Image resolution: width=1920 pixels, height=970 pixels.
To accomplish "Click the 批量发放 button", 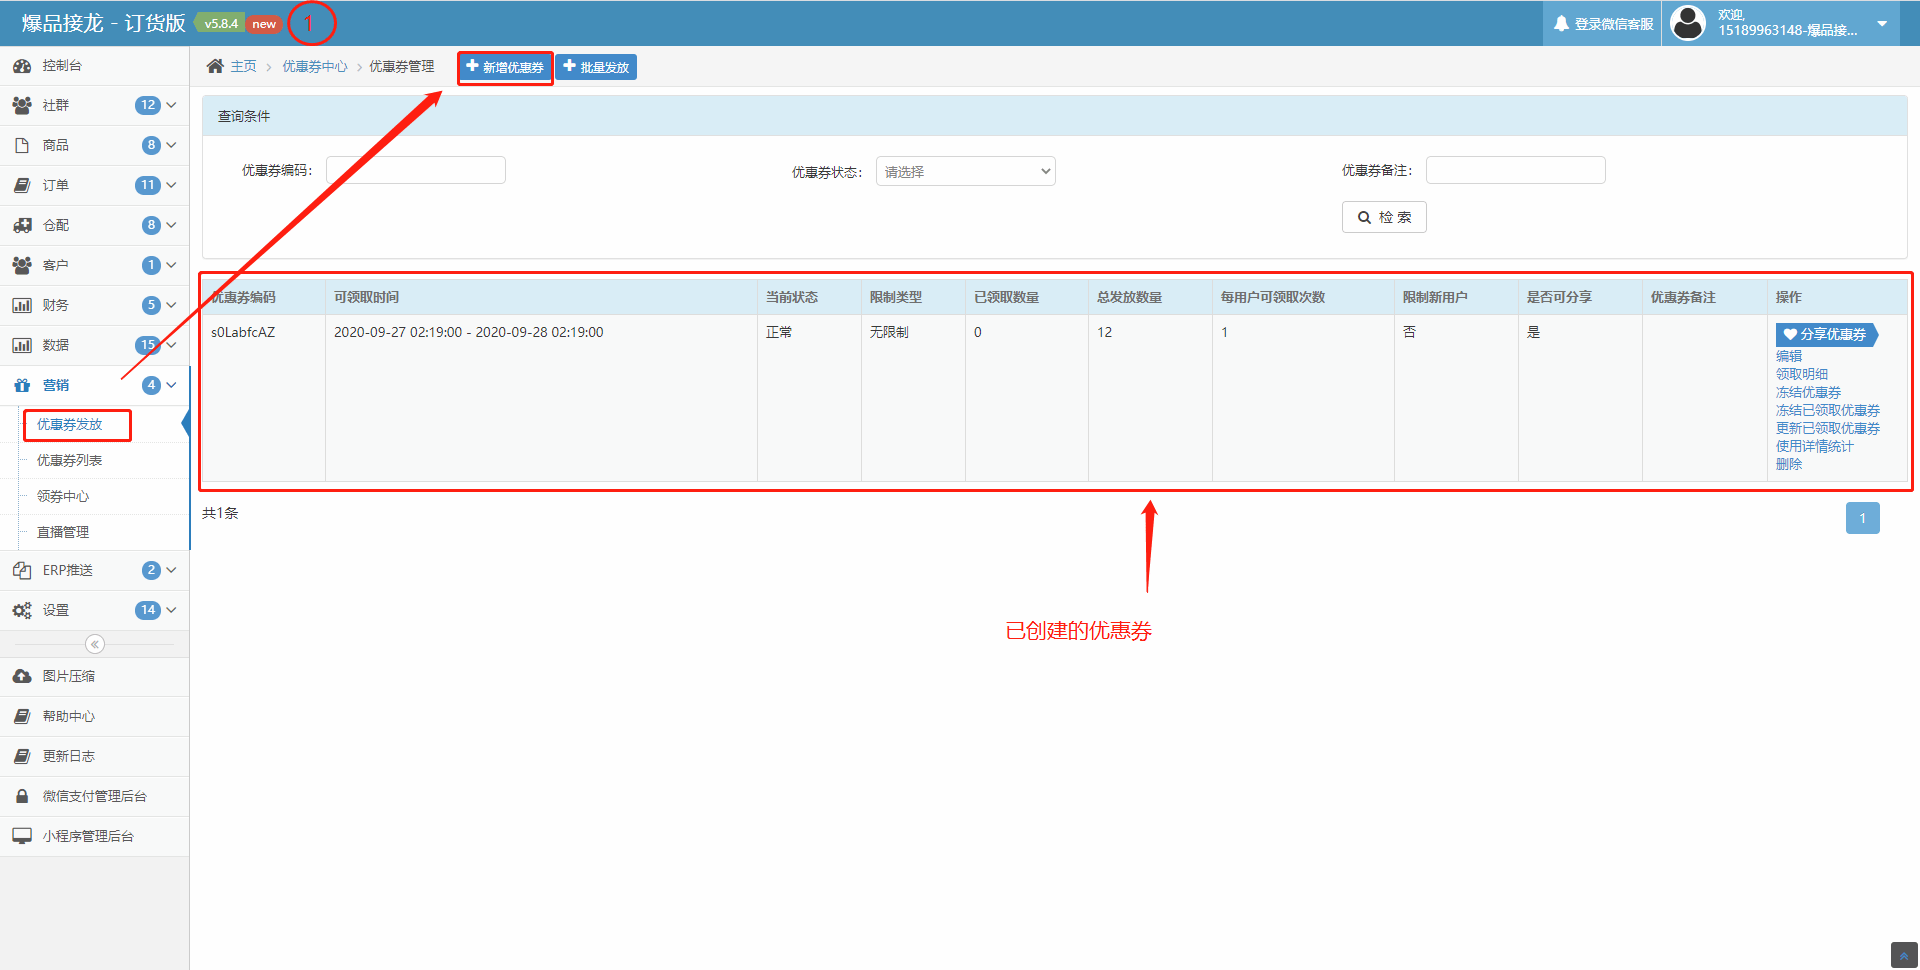I will 596,67.
